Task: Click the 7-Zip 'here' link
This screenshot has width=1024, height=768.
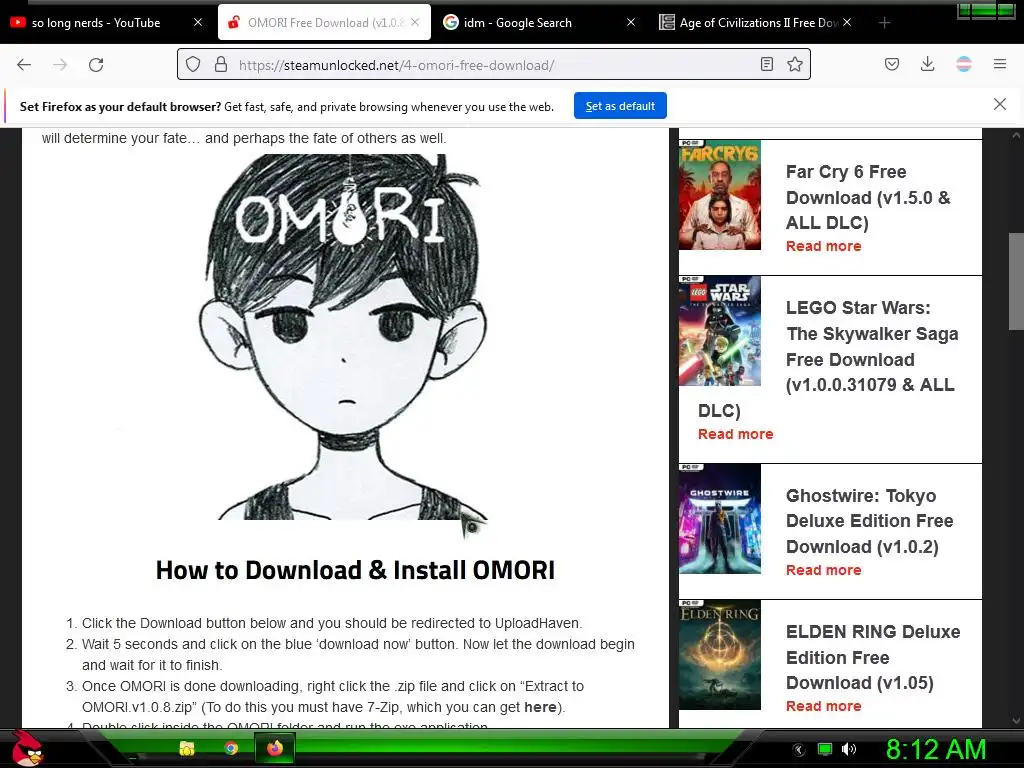Action: coord(540,707)
